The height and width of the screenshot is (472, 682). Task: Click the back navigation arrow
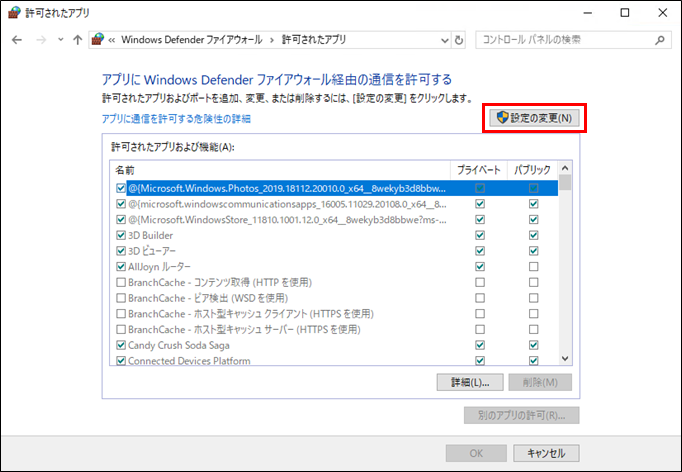click(17, 40)
